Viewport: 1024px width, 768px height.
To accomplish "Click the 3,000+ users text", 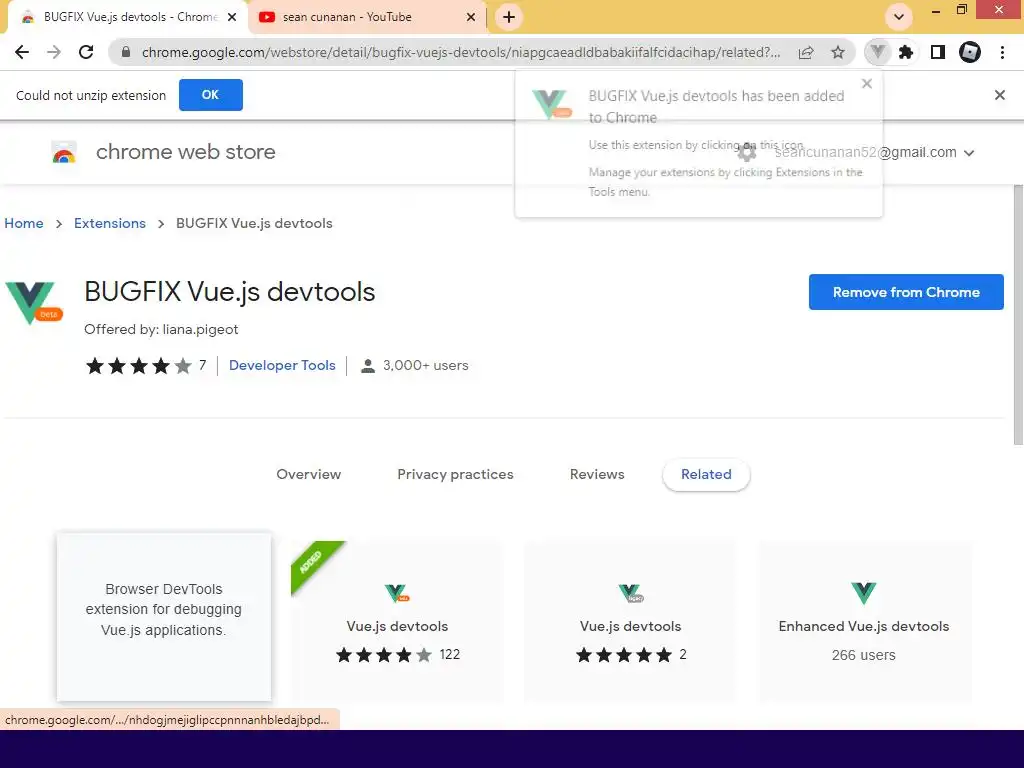I will [426, 366].
